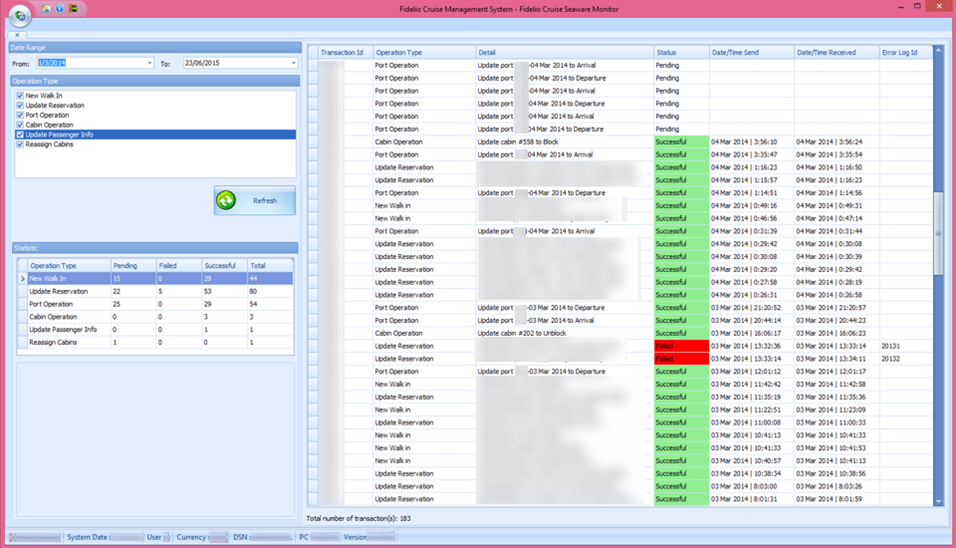Click into the To date field 23/06/2015
This screenshot has height=548, width=956.
click(235, 63)
